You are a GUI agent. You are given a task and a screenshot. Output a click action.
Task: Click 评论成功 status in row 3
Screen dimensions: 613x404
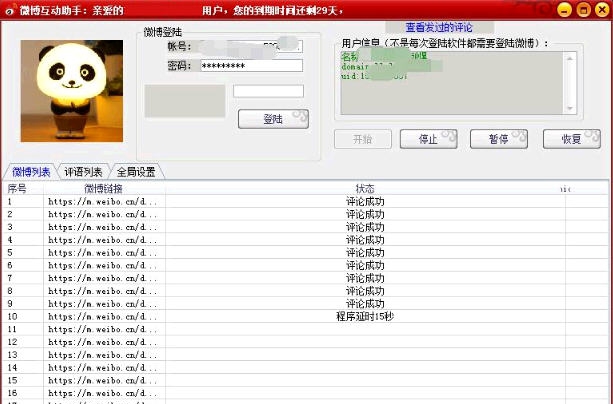pyautogui.click(x=365, y=227)
